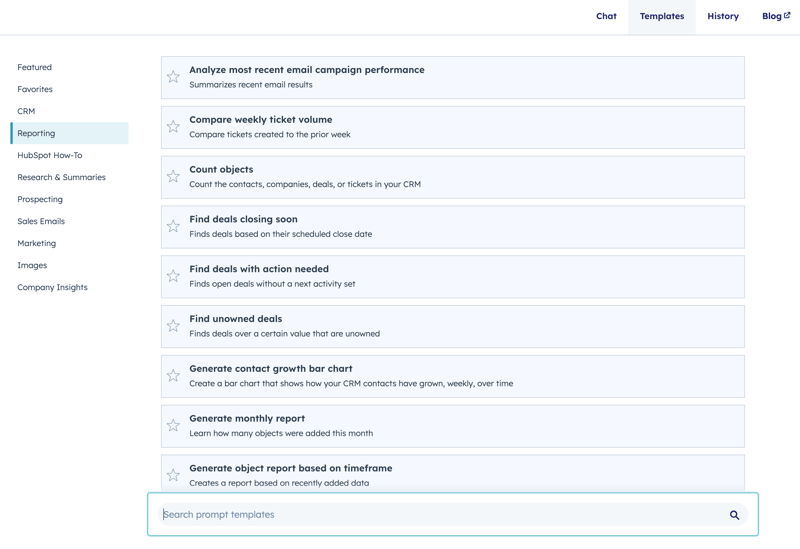Choose the Count objects template
800x549 pixels.
(453, 177)
